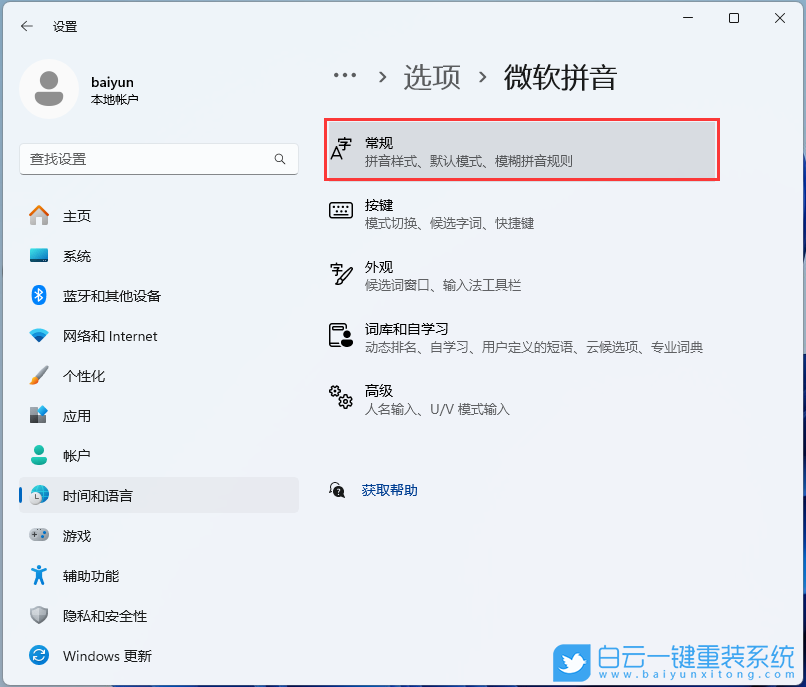
Task: Click the Bluetooth icon for 蓝牙和其他设备
Action: pyautogui.click(x=39, y=296)
